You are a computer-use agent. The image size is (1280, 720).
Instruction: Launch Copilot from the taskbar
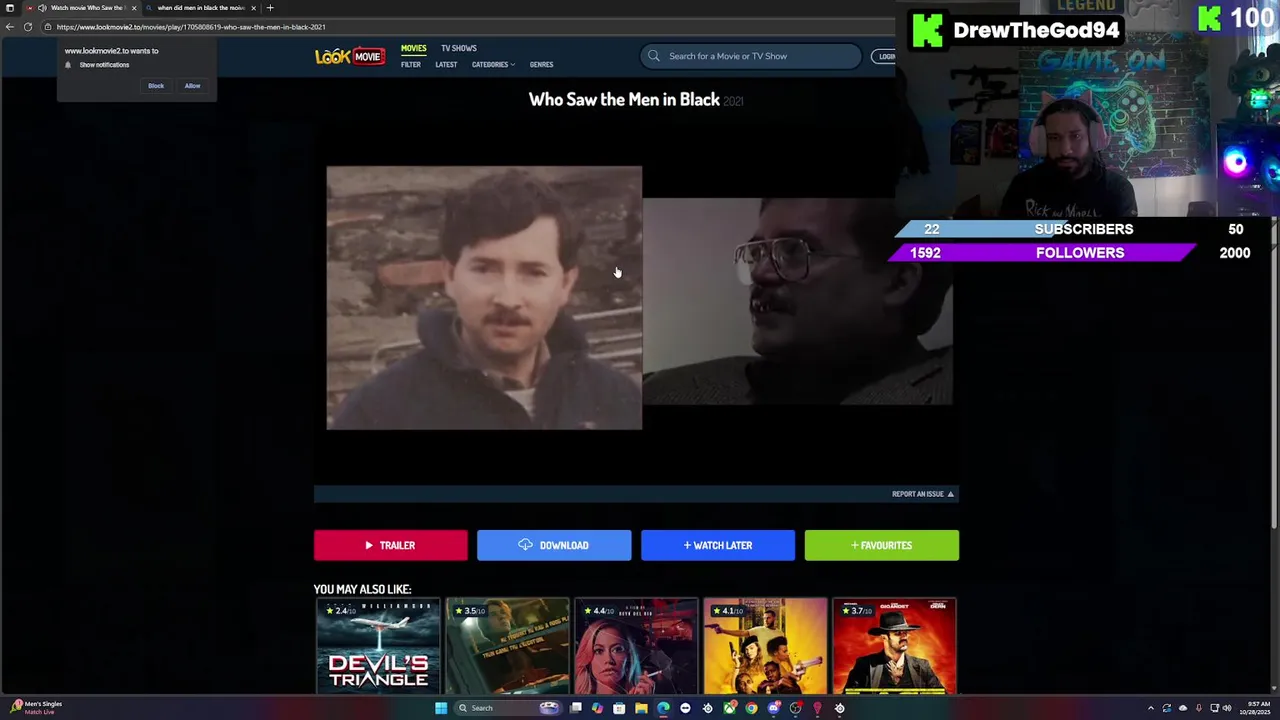click(597, 708)
